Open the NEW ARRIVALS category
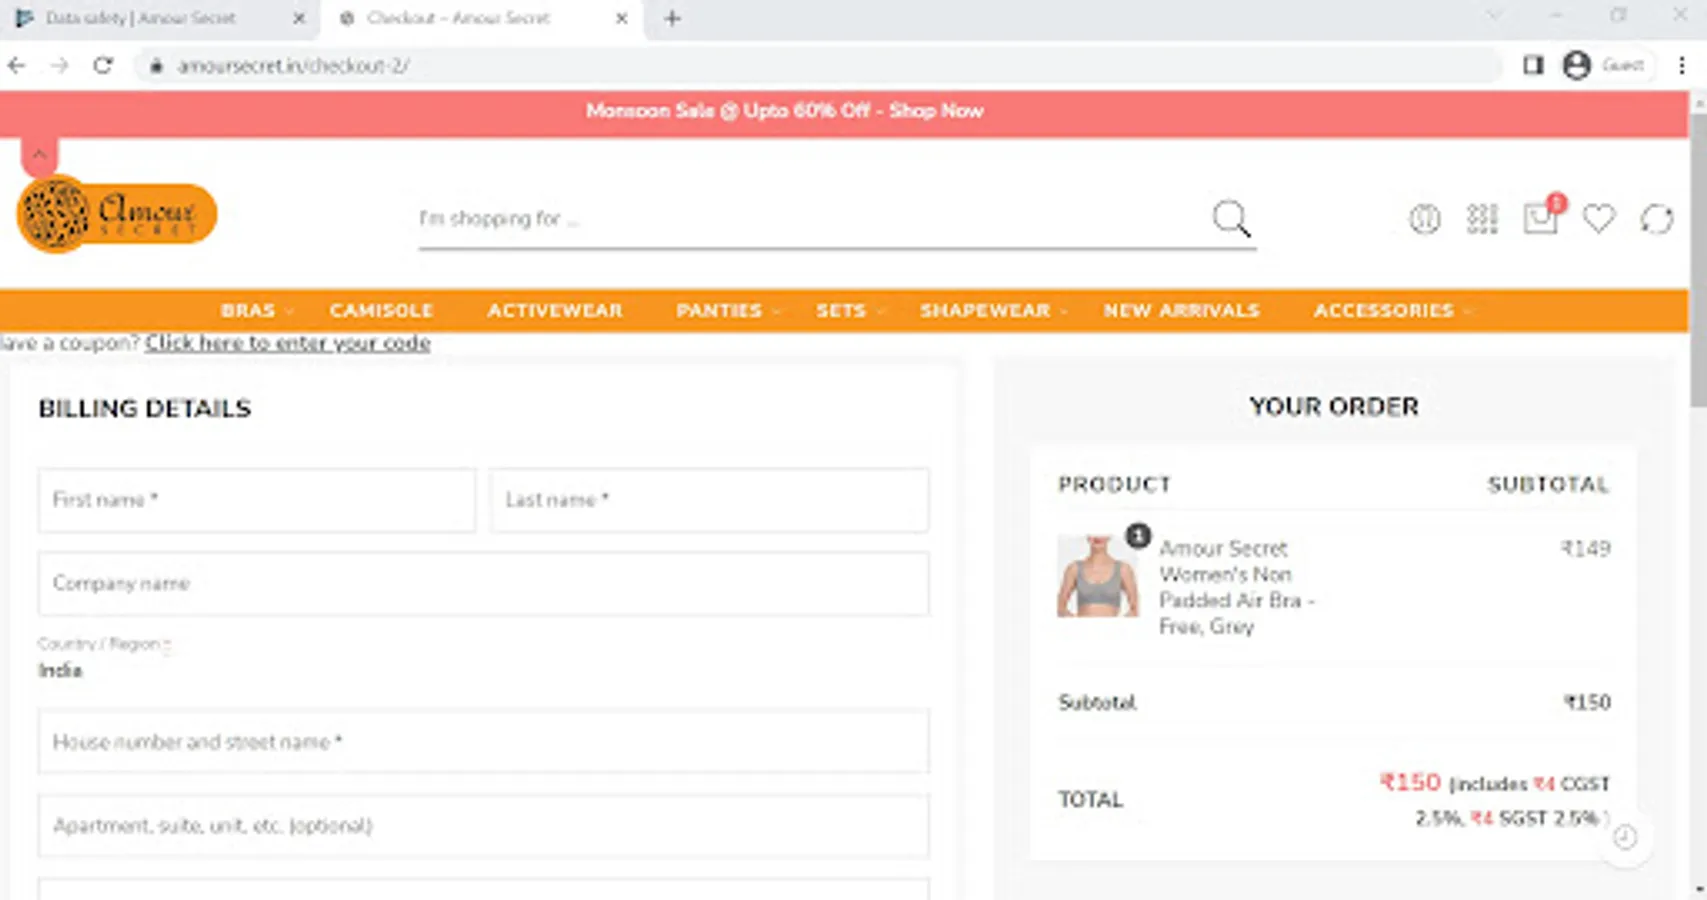Screen dimensions: 1707x900 (x=1181, y=311)
